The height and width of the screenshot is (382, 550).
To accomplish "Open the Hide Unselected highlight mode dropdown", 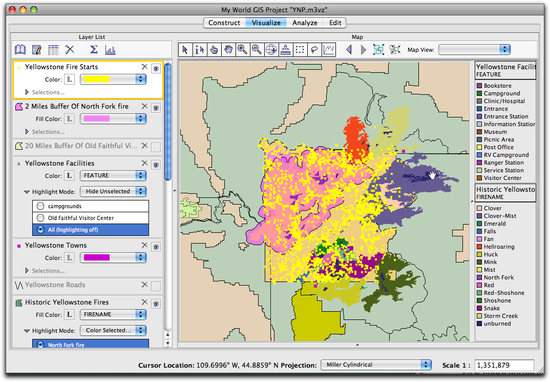I will click(x=113, y=192).
